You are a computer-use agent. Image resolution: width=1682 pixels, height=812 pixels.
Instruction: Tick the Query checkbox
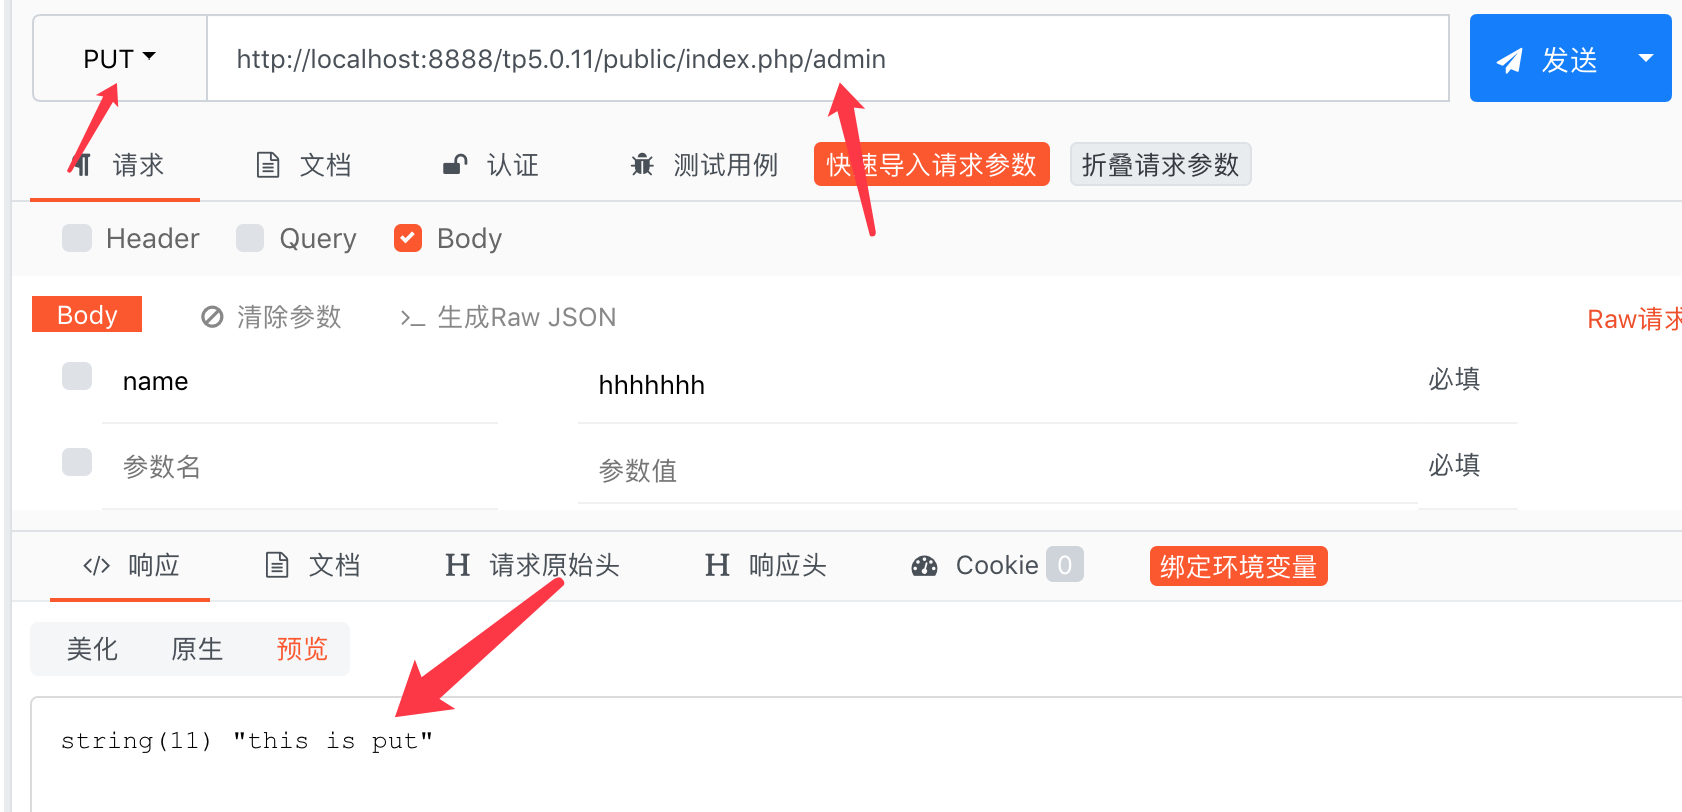coord(250,238)
